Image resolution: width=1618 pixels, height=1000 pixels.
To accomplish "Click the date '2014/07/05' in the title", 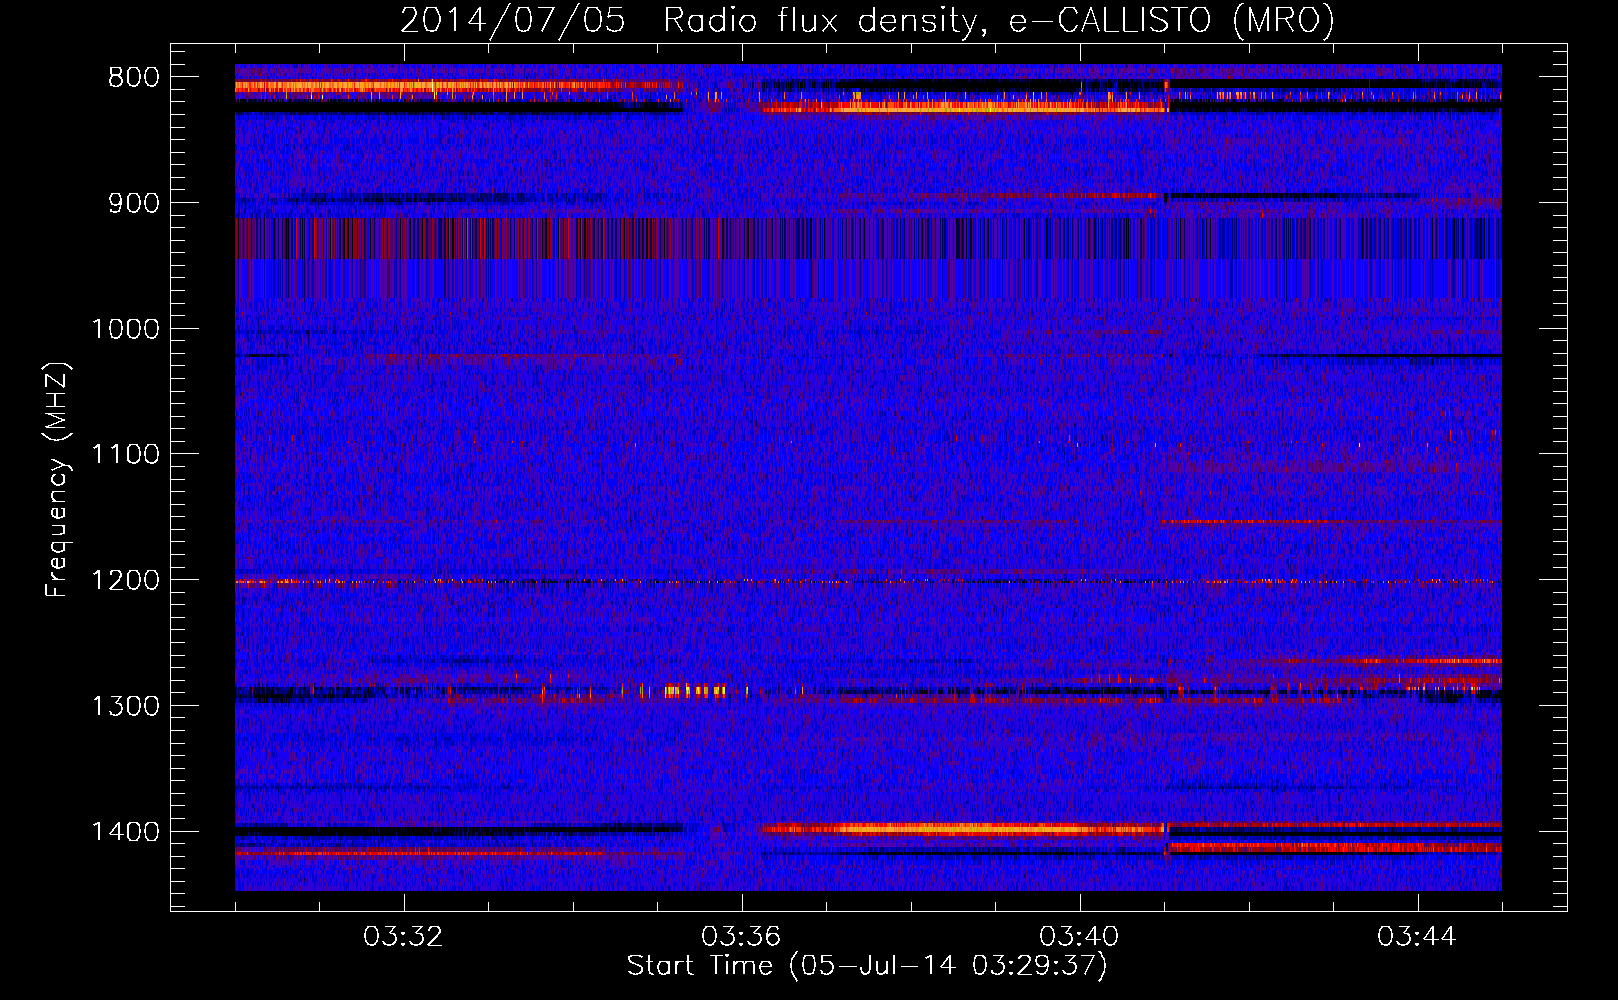I will click(513, 20).
